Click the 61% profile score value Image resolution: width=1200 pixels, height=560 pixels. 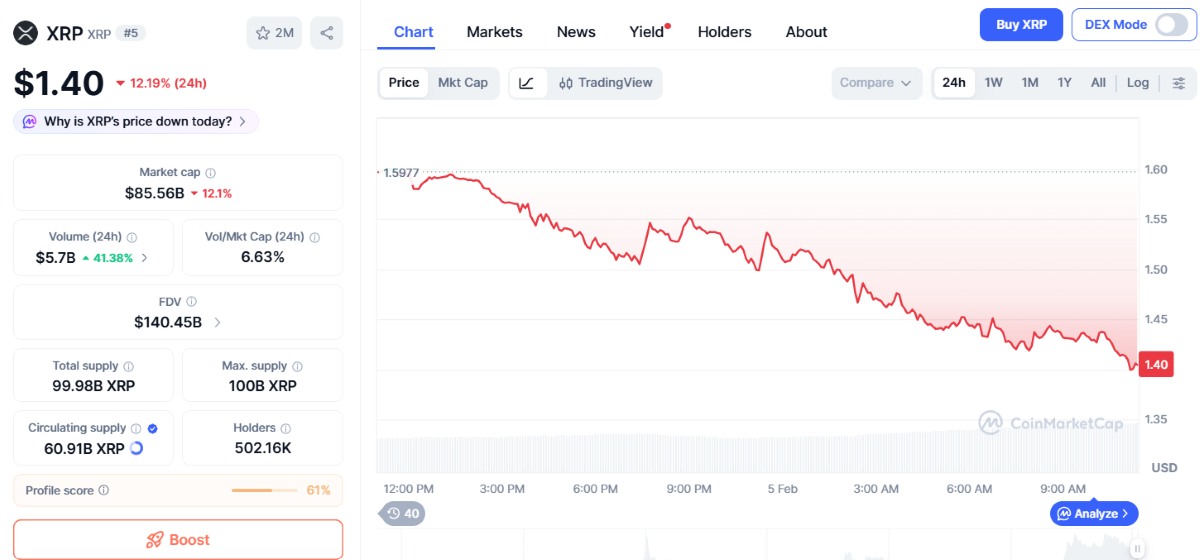pos(319,491)
